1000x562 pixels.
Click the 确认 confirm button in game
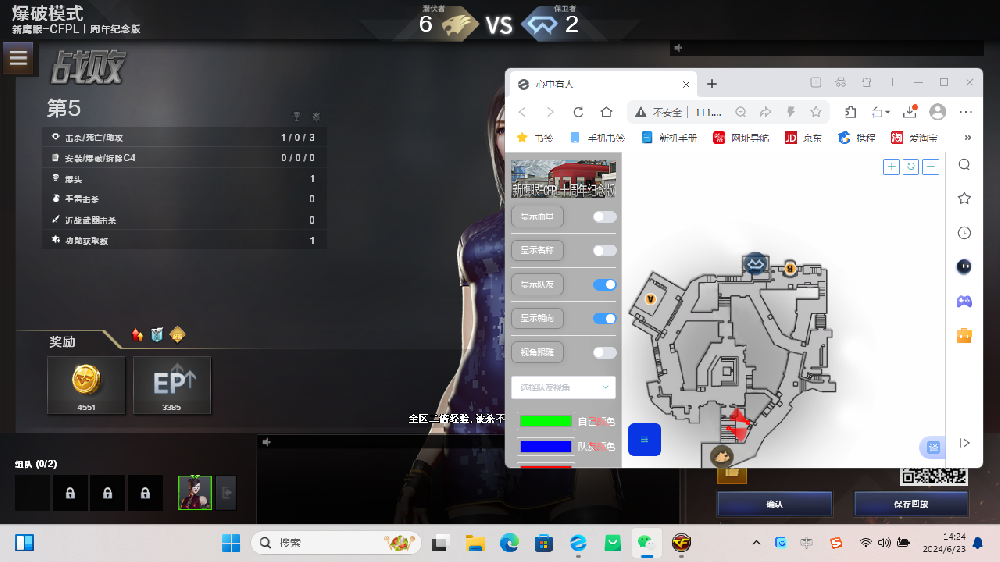coord(775,504)
